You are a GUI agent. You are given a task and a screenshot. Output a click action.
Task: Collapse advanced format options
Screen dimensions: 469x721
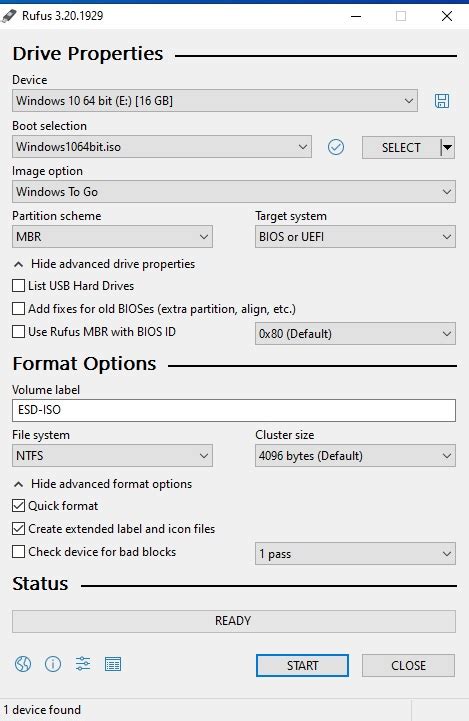pos(103,484)
